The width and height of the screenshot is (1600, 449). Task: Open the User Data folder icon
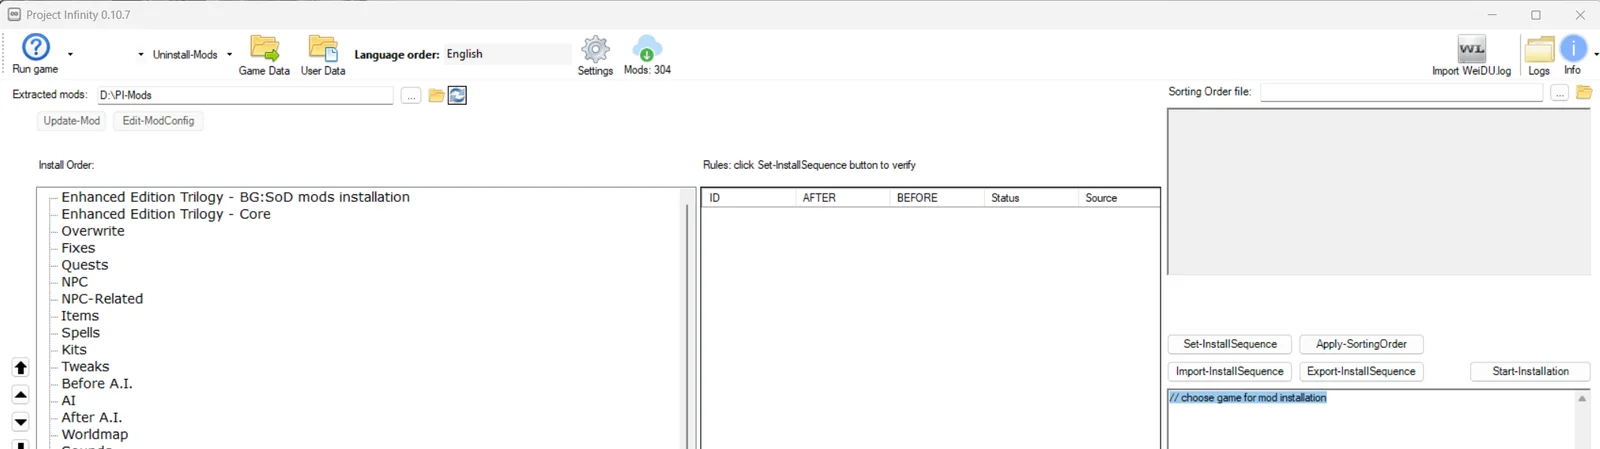pos(323,48)
